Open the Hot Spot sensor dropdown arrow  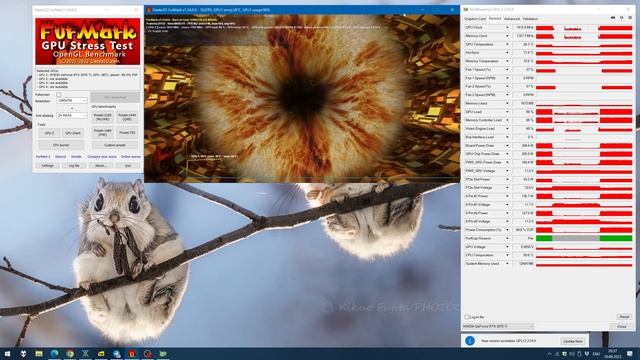(507, 53)
